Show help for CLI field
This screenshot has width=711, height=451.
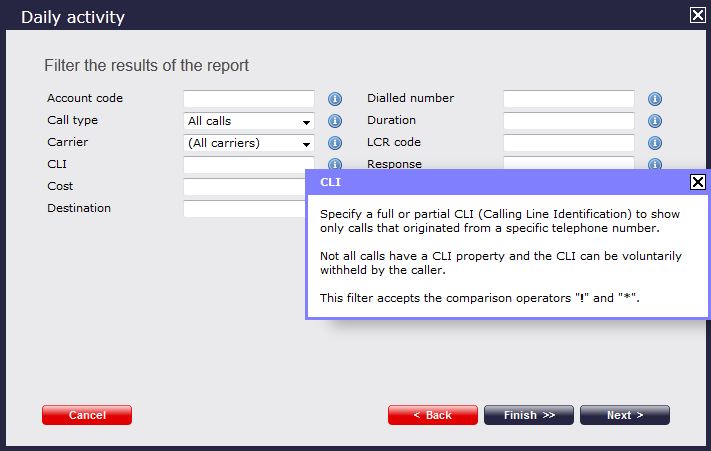(x=335, y=164)
